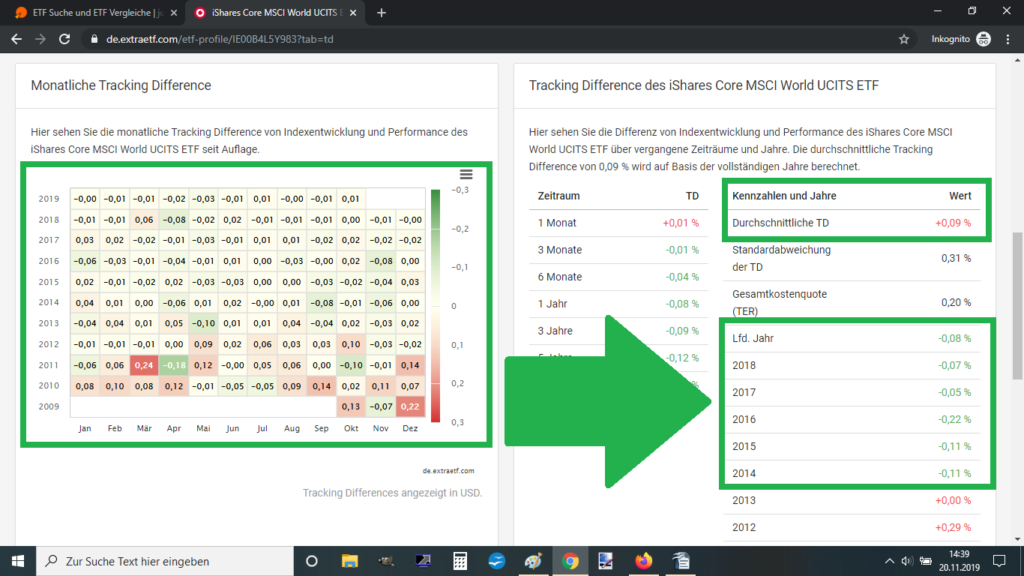Open the Paint app in taskbar
The width and height of the screenshot is (1024, 576).
click(534, 561)
